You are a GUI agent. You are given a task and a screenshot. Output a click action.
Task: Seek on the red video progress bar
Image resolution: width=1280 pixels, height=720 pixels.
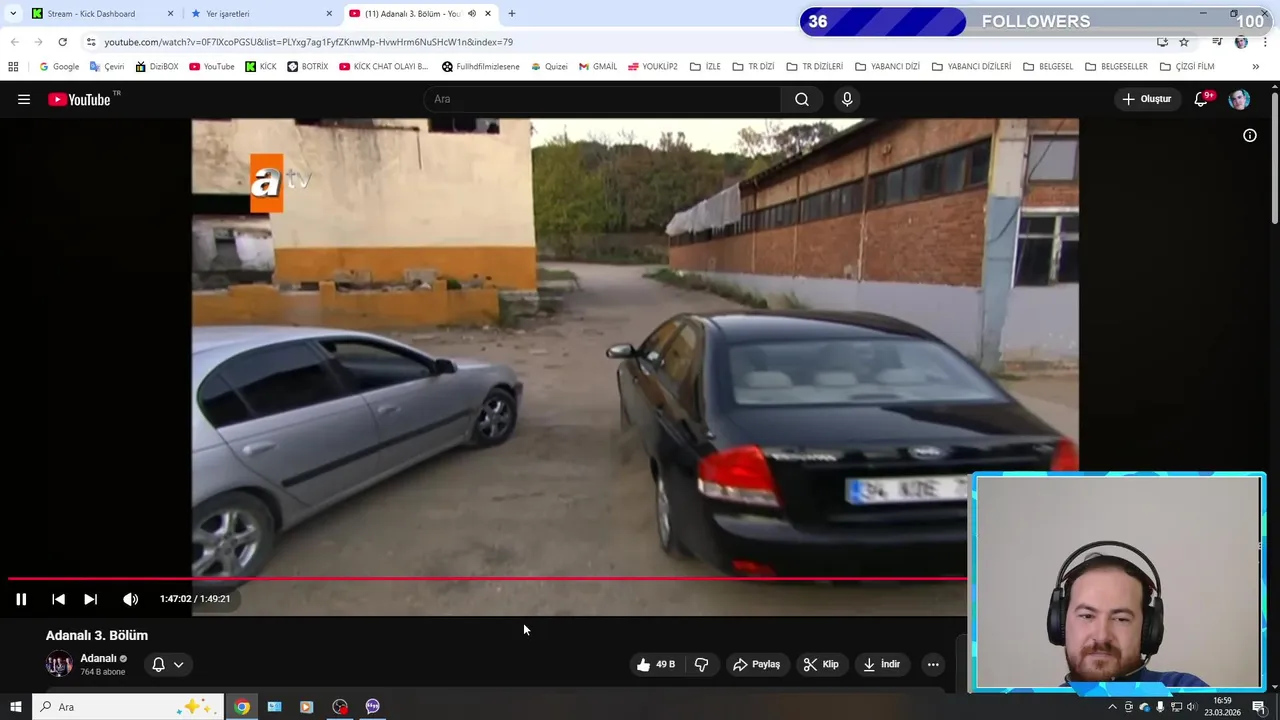[488, 578]
